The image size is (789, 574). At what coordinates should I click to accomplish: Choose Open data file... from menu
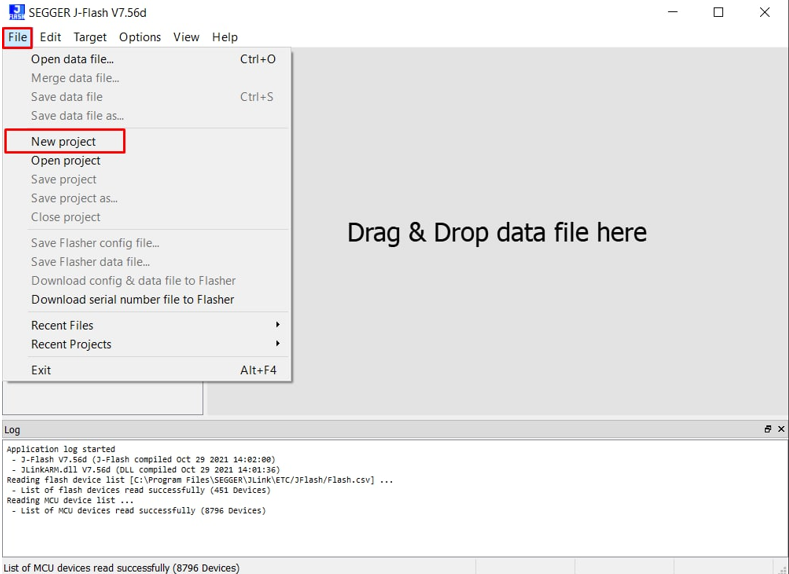click(147, 59)
